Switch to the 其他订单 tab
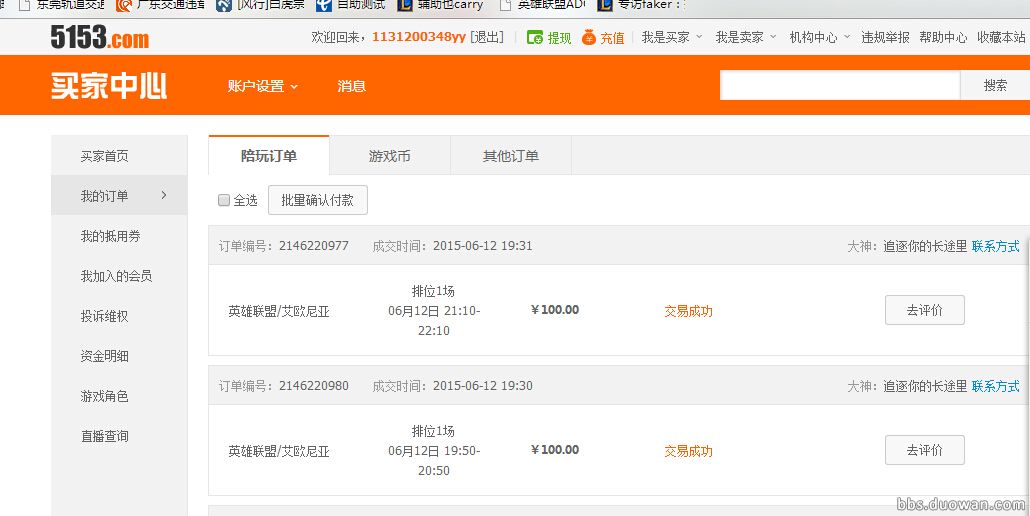Screen dimensions: 1030x516 510,156
